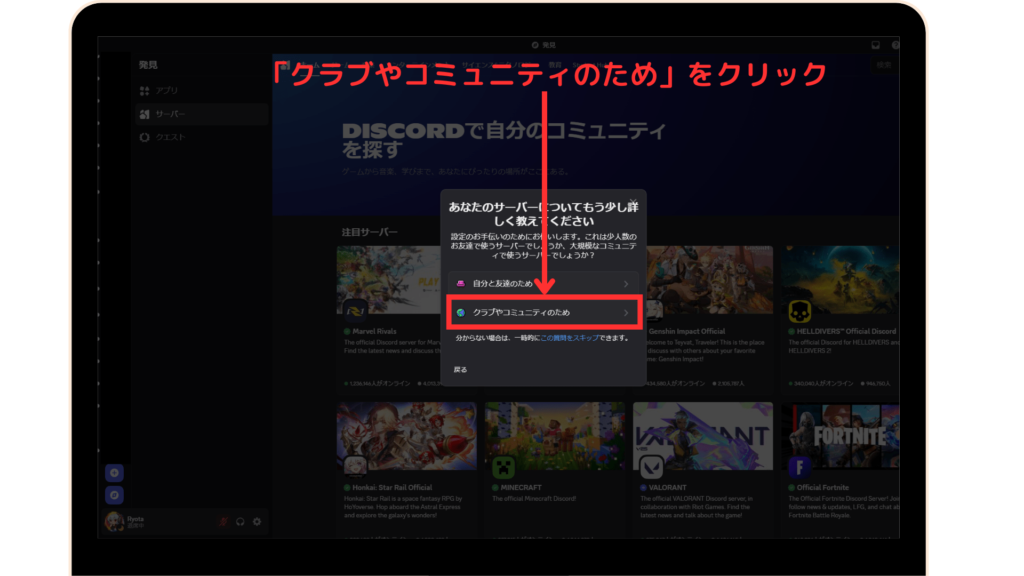Open the inbox icon in title bar
The image size is (1024, 576).
coord(875,45)
